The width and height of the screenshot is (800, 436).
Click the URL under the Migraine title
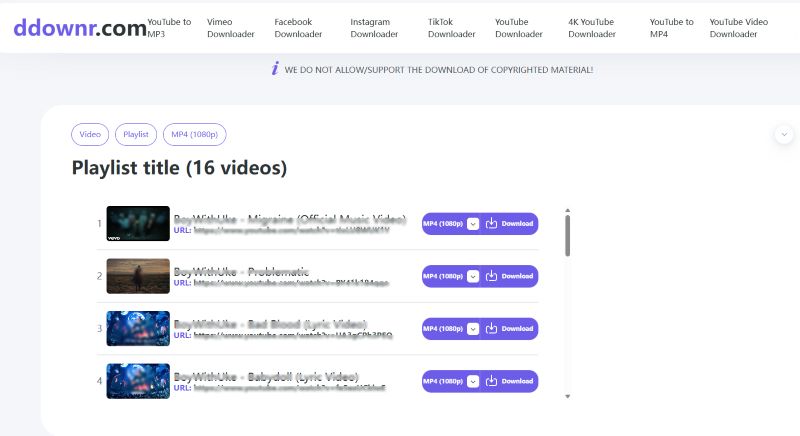(291, 230)
